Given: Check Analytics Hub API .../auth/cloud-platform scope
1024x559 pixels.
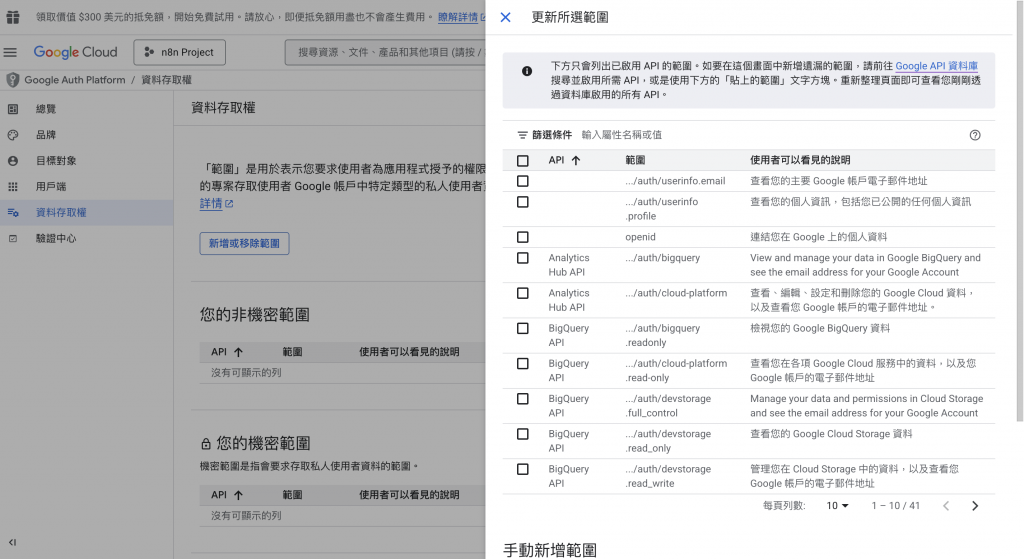Looking at the screenshot, I should [x=522, y=293].
